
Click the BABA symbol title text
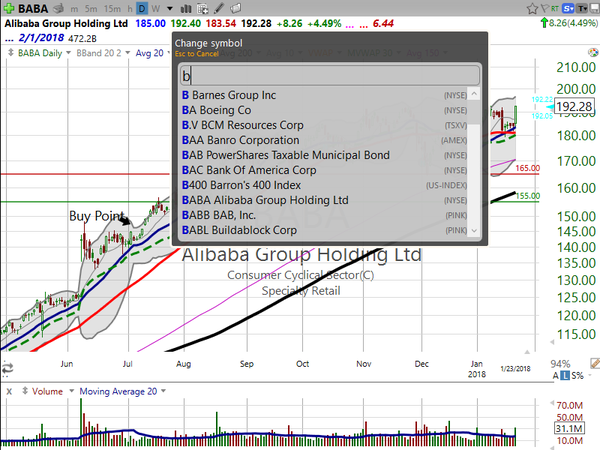33,8
